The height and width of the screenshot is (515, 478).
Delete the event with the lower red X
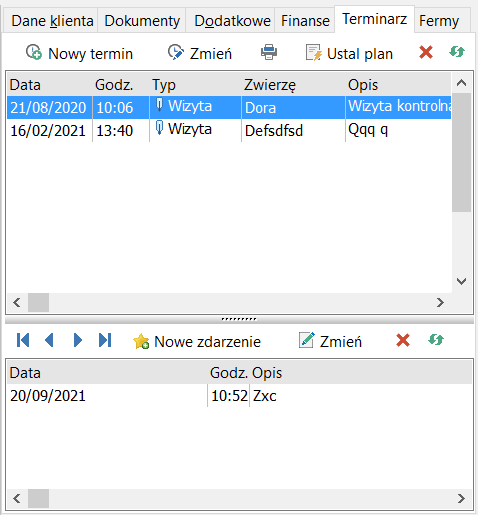tap(403, 340)
